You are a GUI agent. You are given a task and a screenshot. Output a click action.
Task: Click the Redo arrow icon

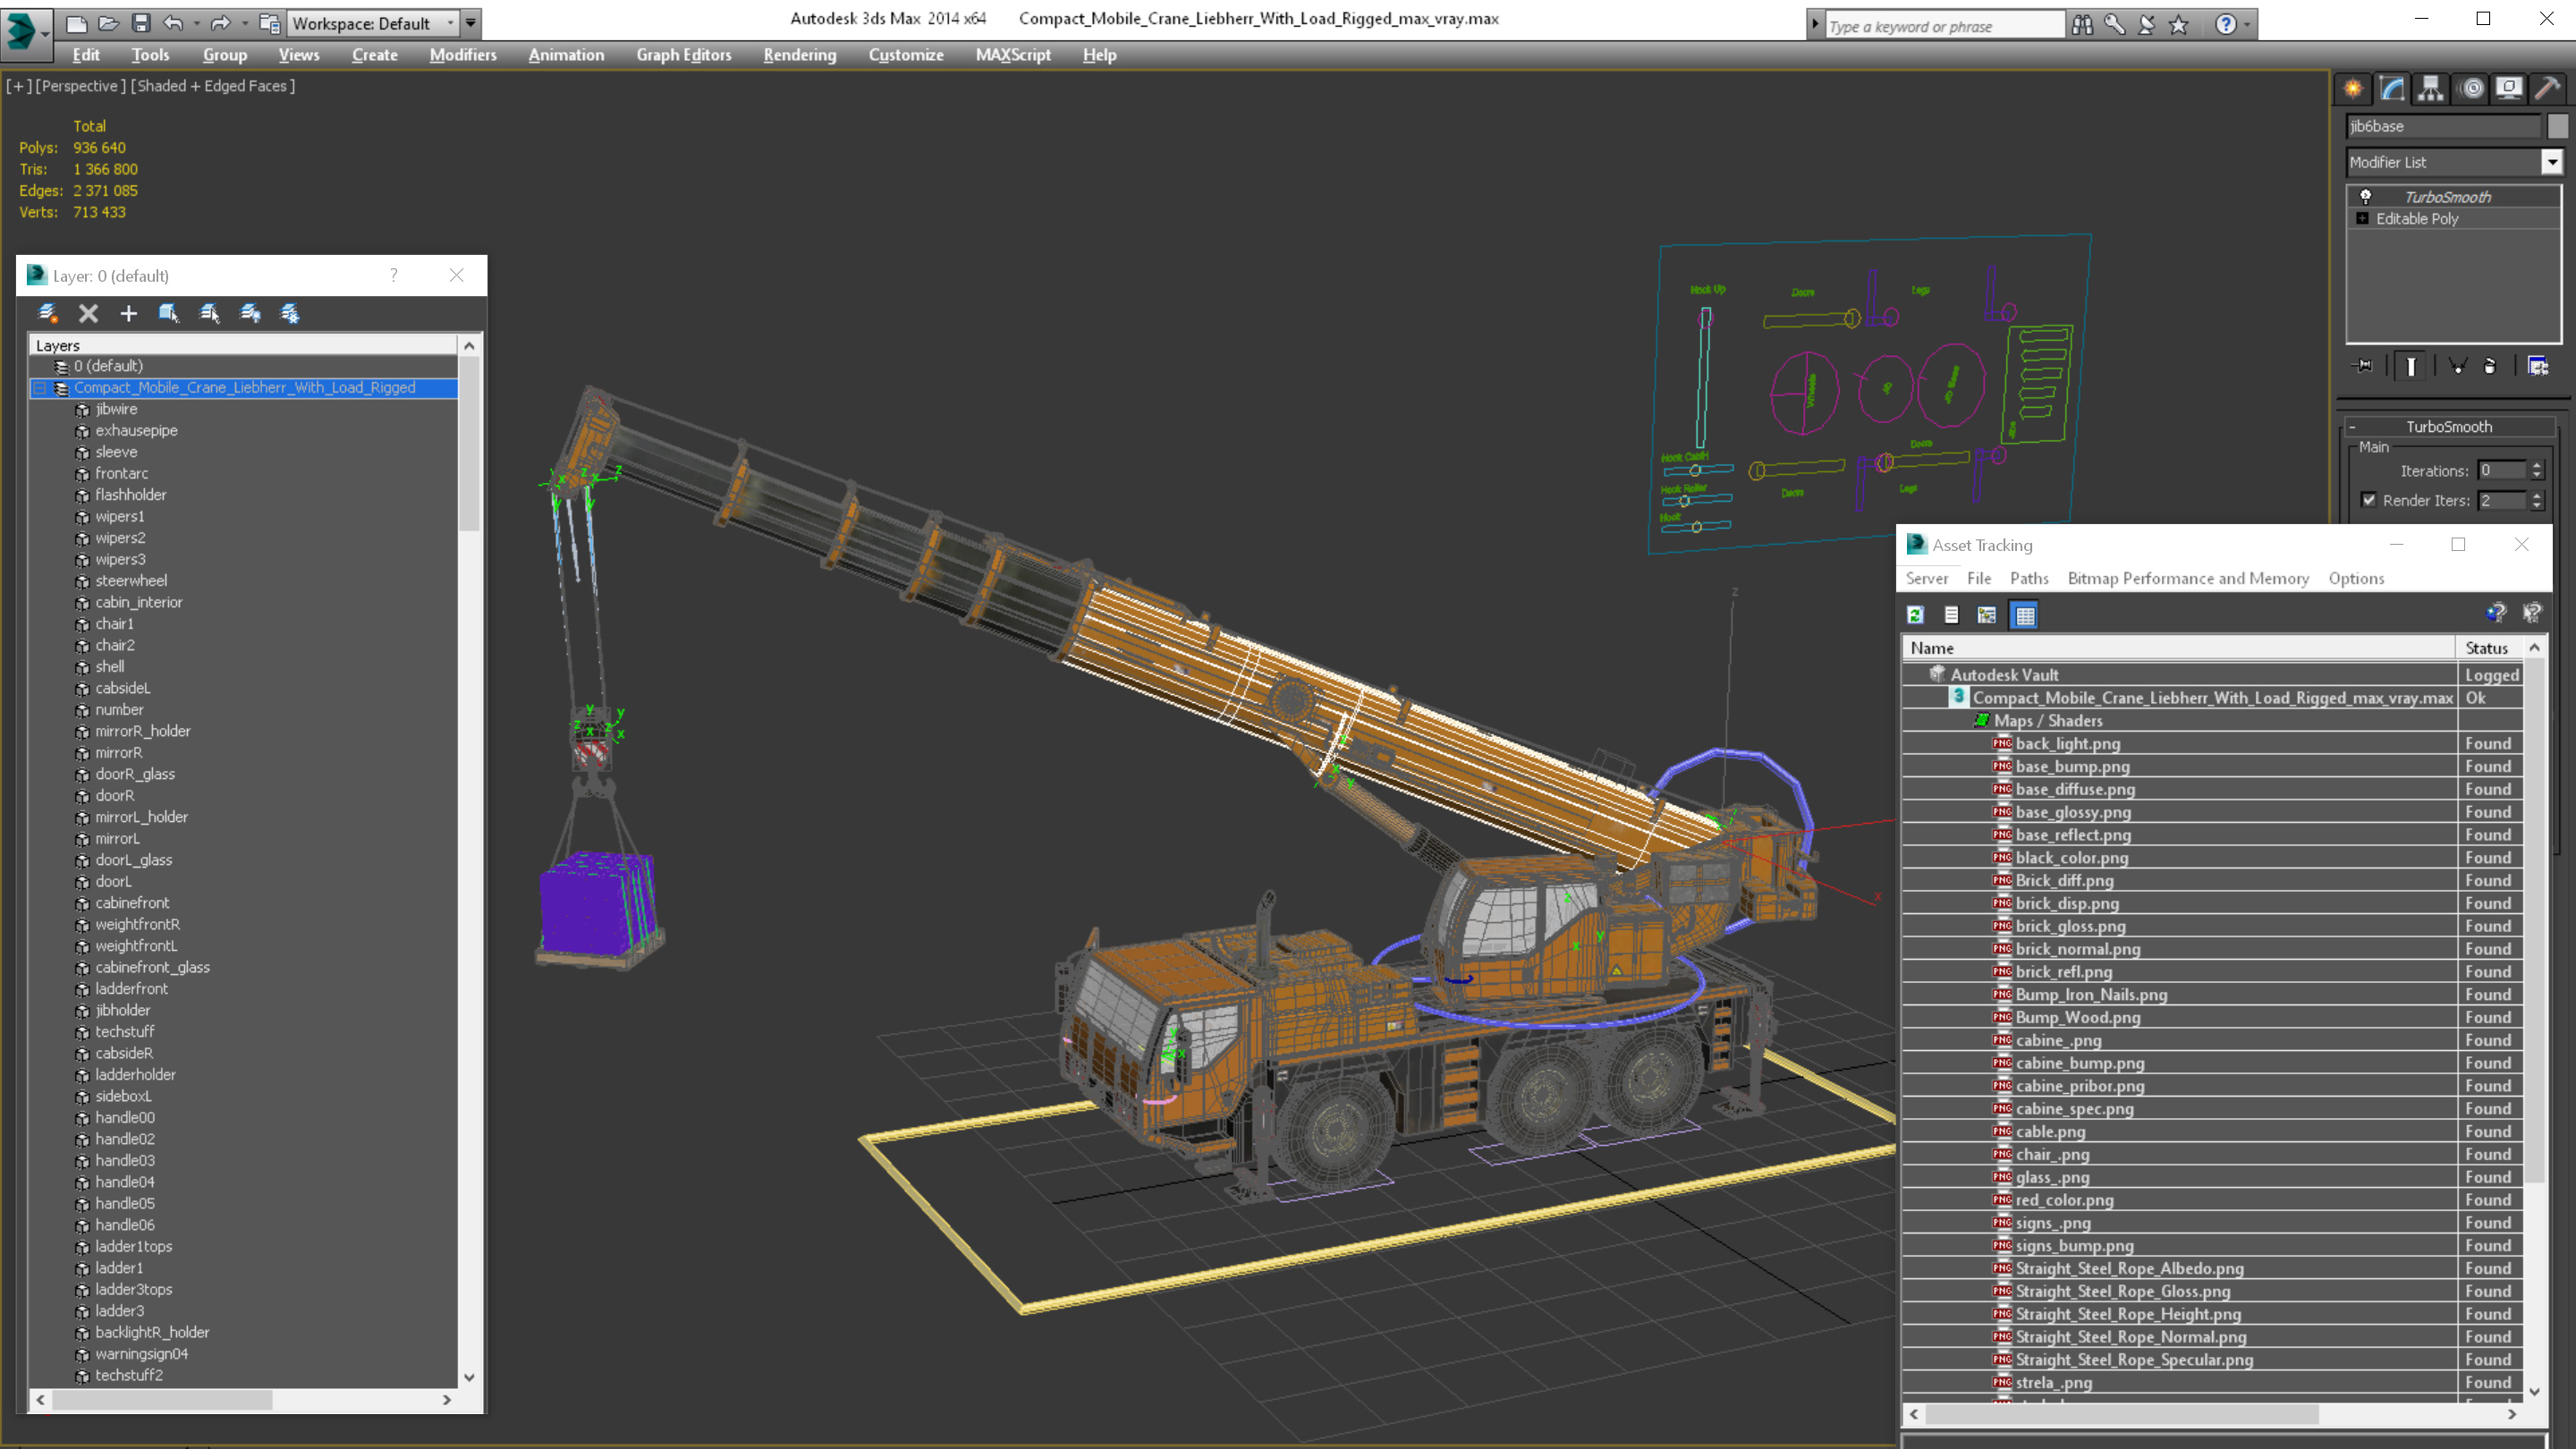point(221,23)
